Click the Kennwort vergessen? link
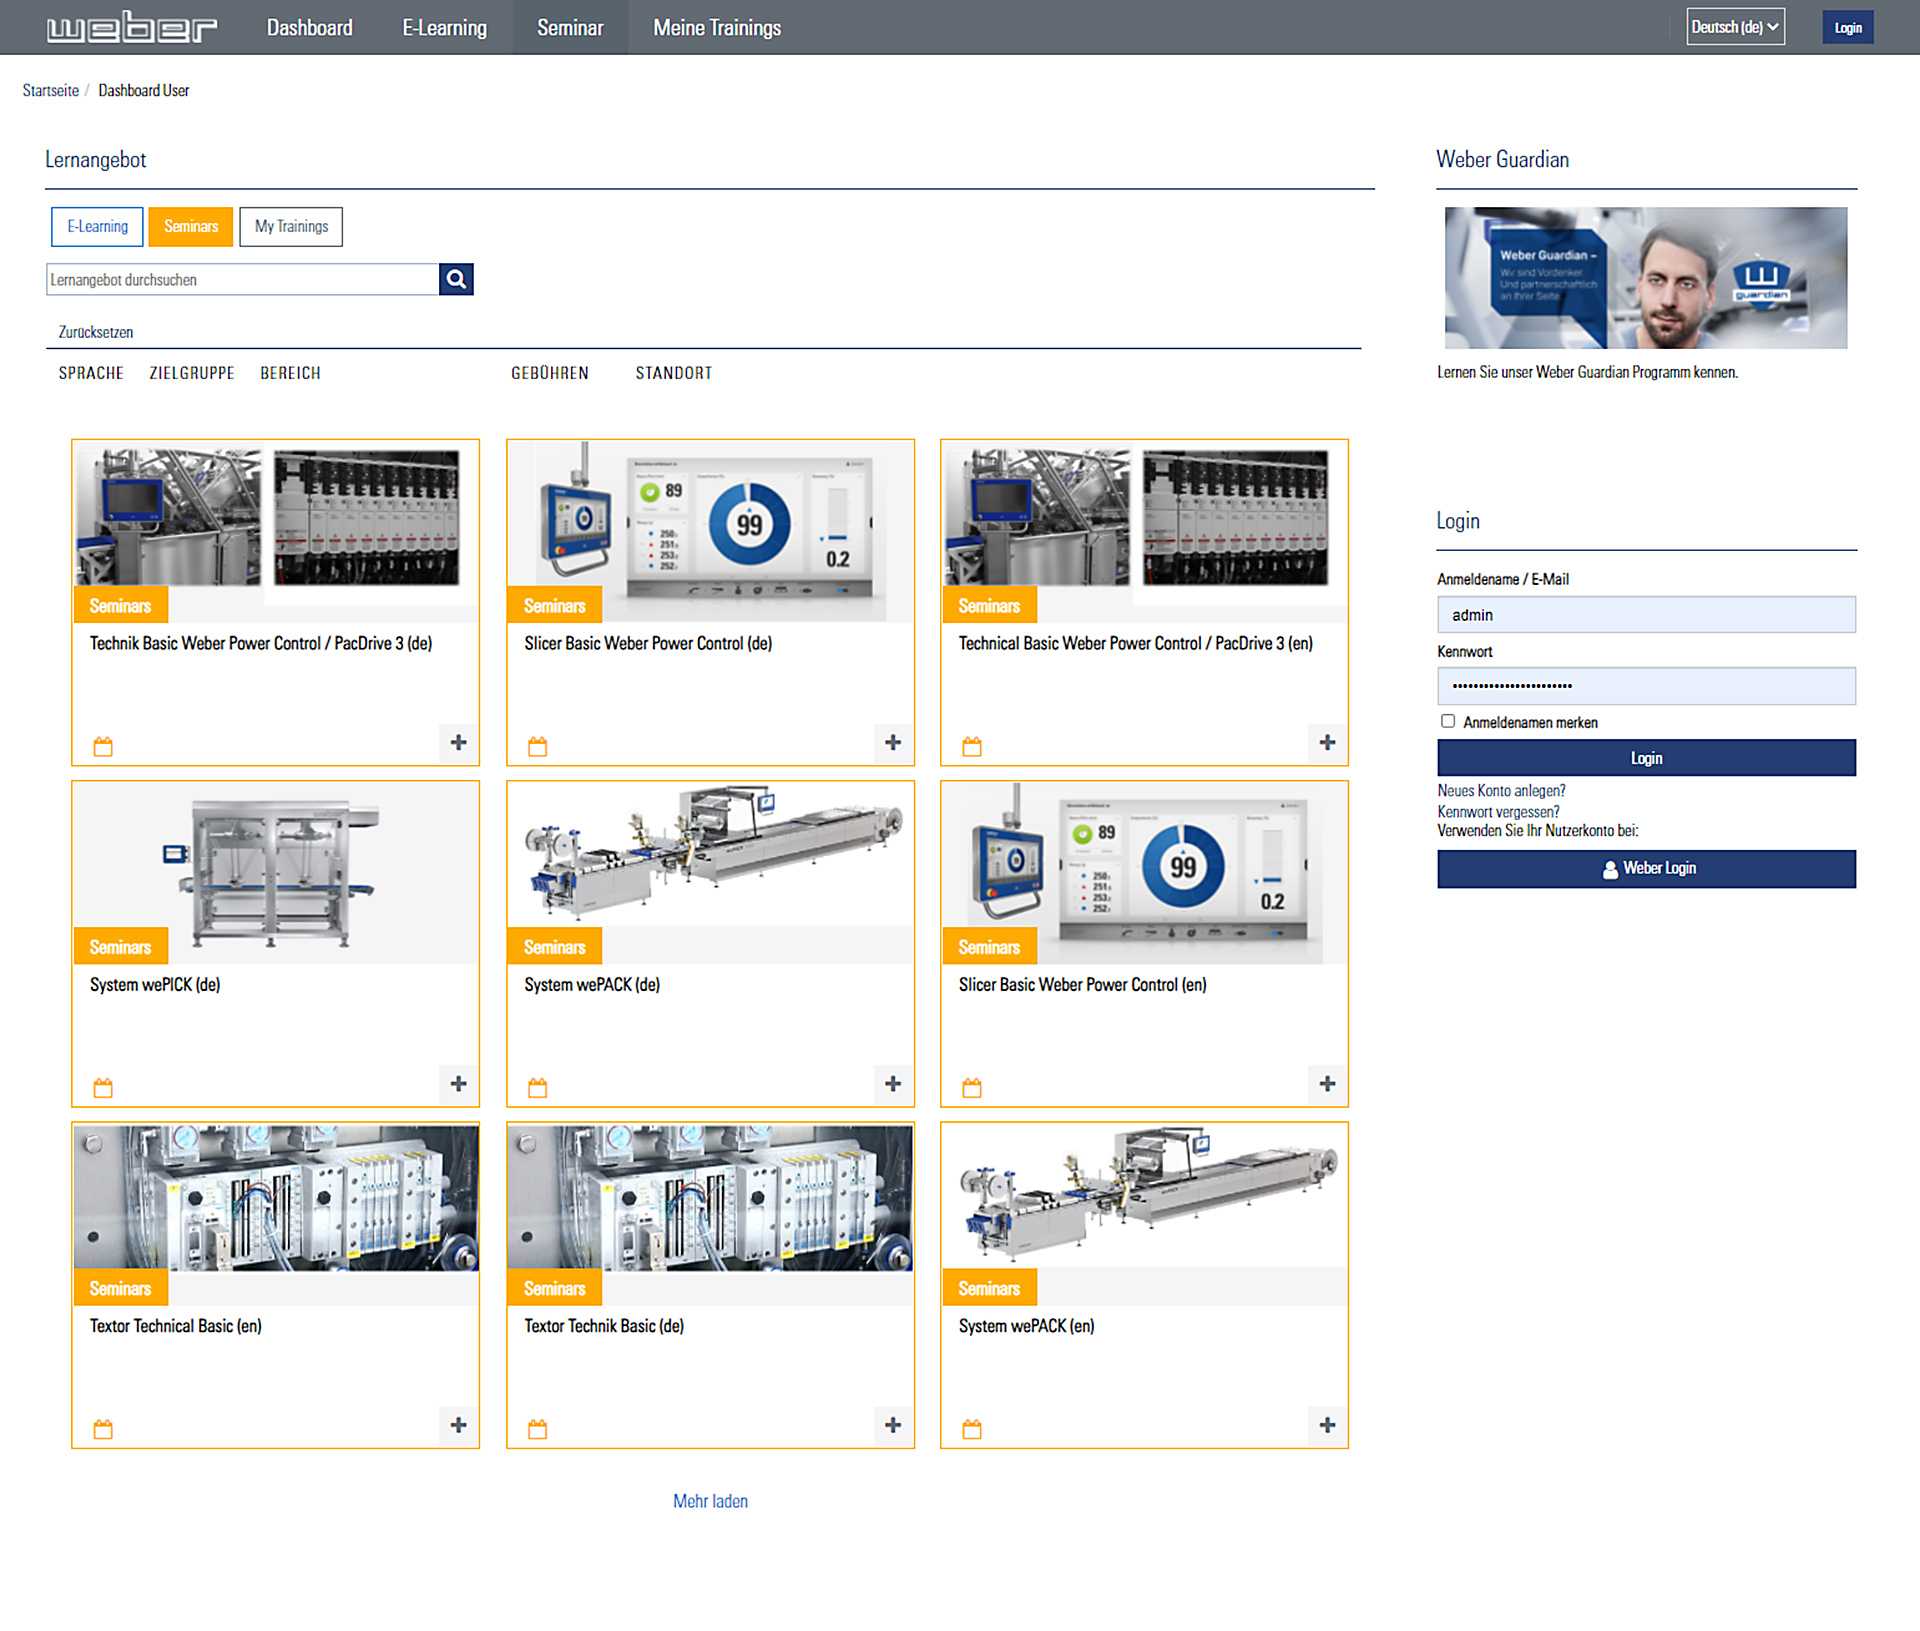 tap(1498, 812)
